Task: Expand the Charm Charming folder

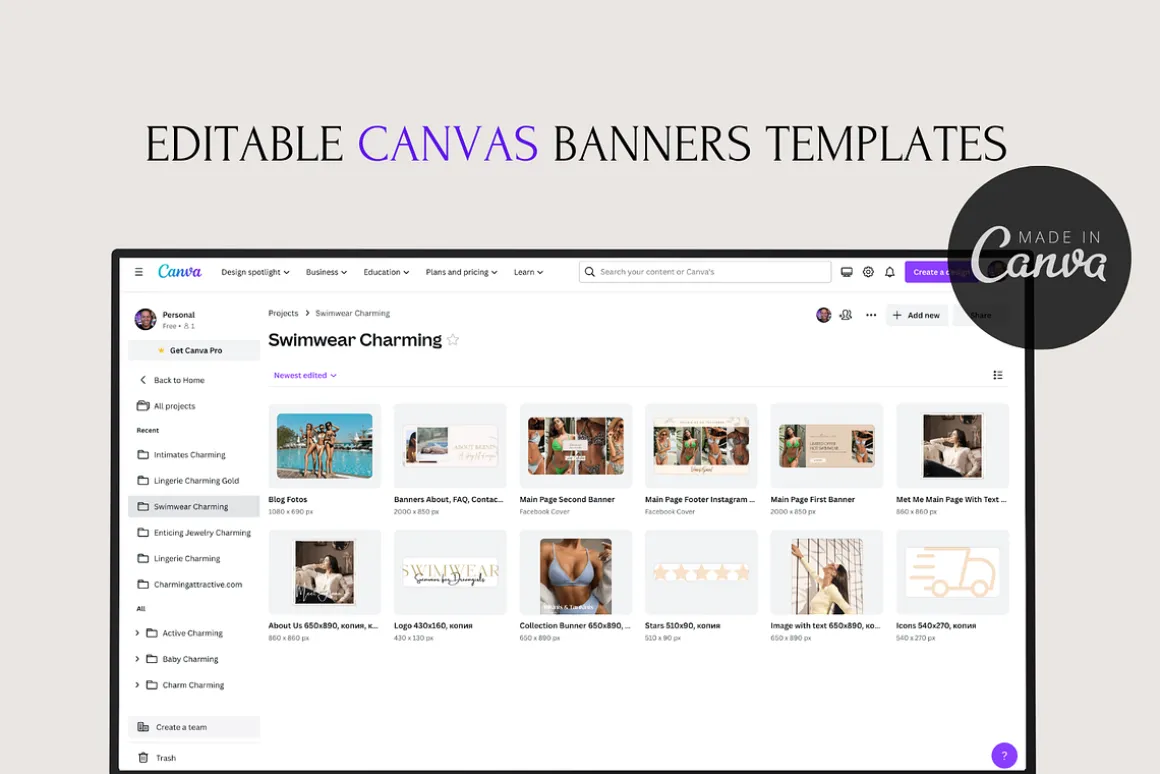Action: tap(137, 685)
